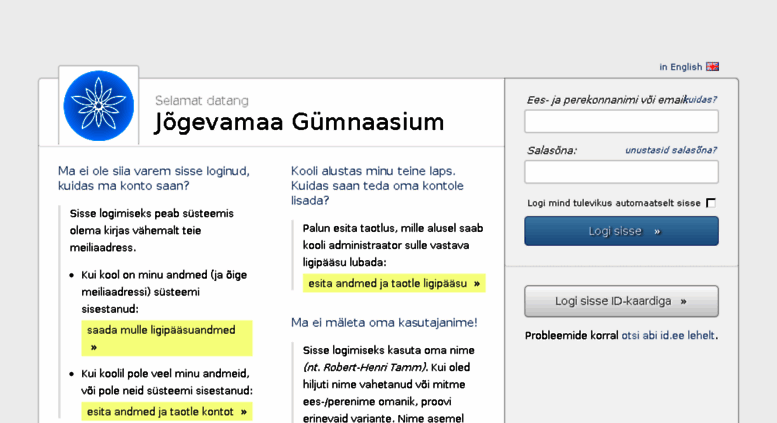Focus the Salasõna password field
Image resolution: width=777 pixels, height=423 pixels.
point(621,172)
